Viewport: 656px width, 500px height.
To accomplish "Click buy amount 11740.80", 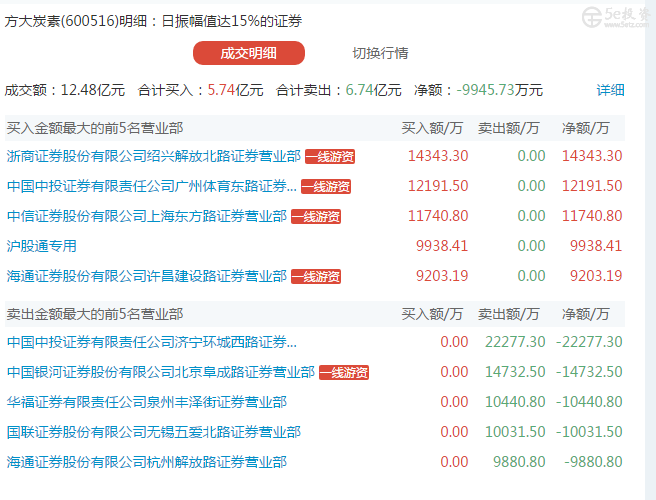I will [x=438, y=216].
